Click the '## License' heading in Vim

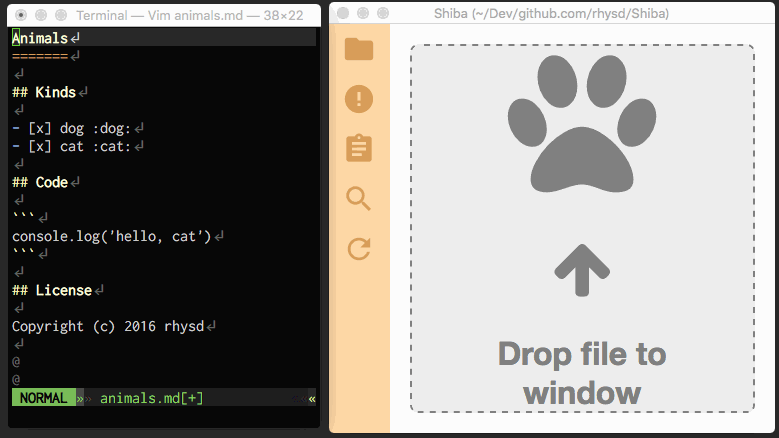(x=52, y=290)
